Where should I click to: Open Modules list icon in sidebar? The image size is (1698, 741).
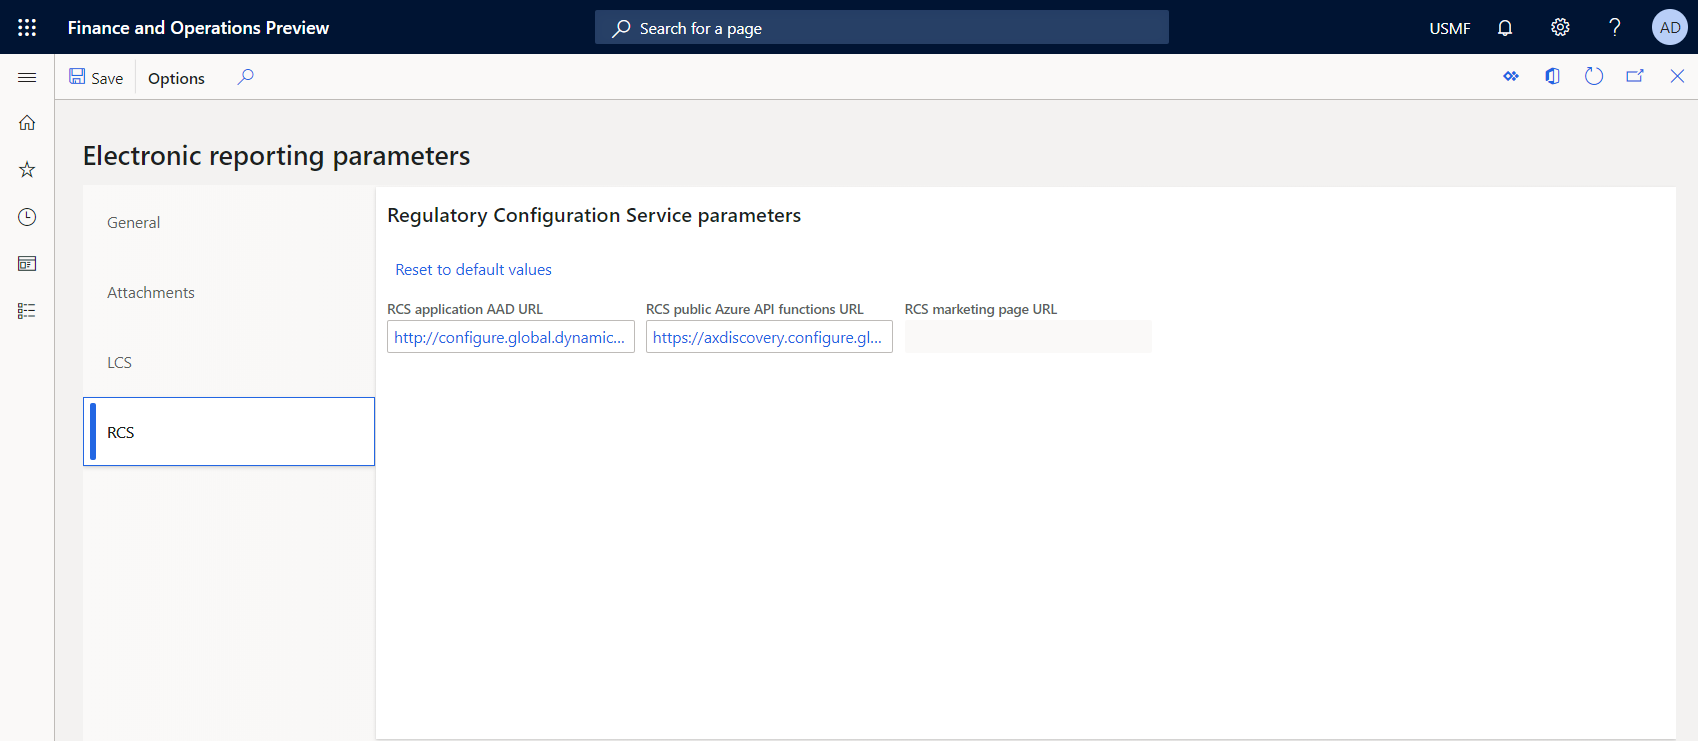[x=27, y=311]
